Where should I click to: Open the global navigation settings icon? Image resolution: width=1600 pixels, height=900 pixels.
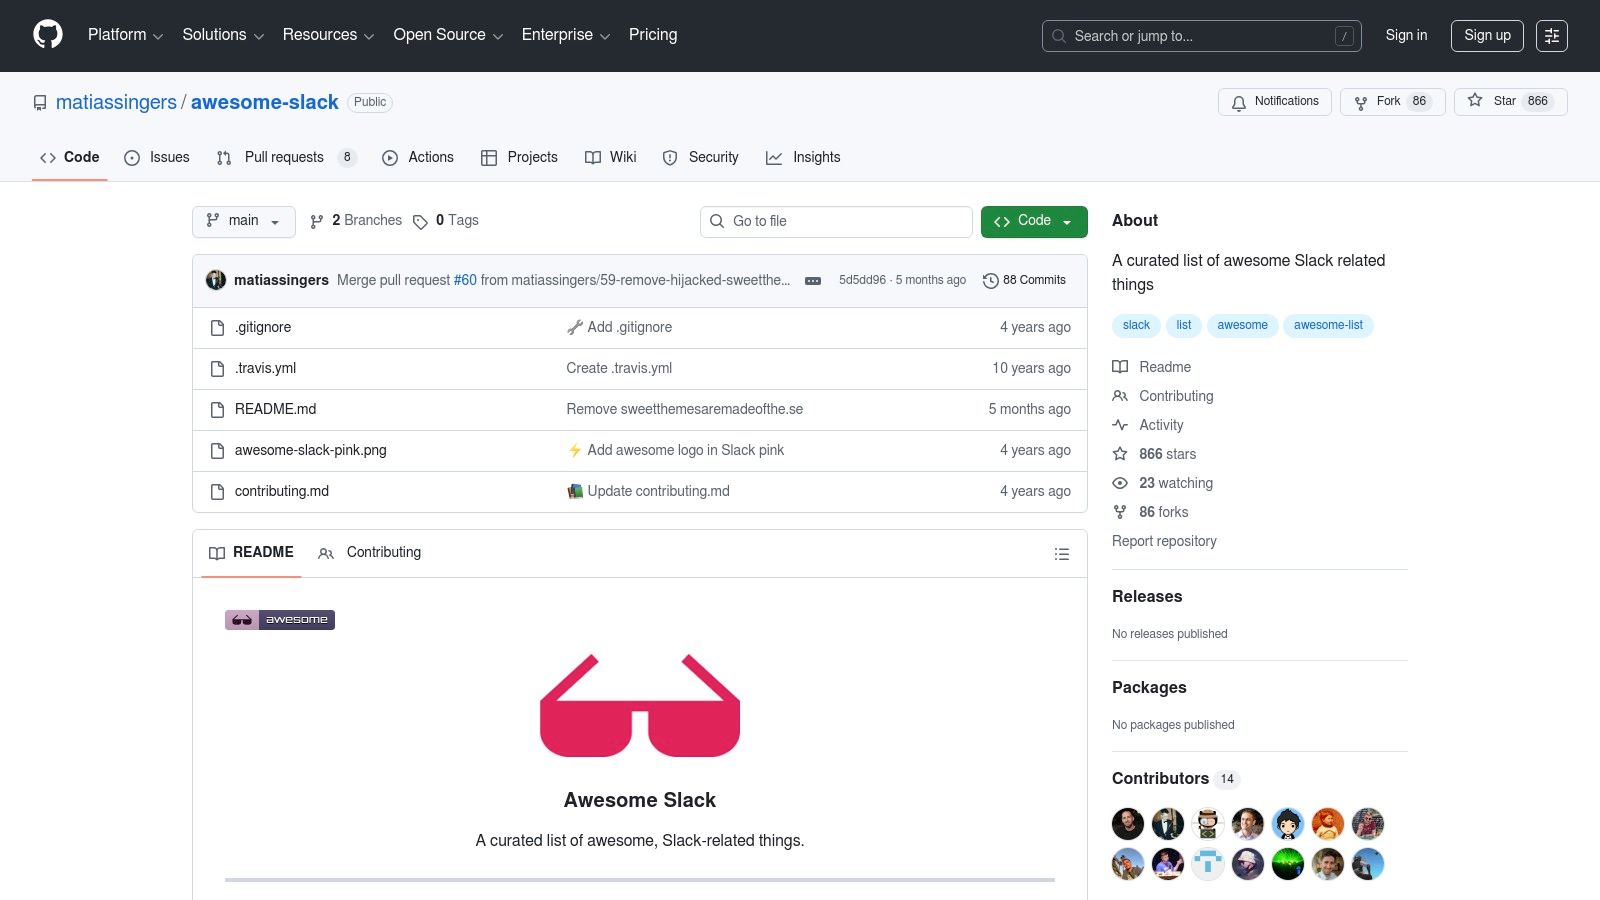click(x=1552, y=36)
